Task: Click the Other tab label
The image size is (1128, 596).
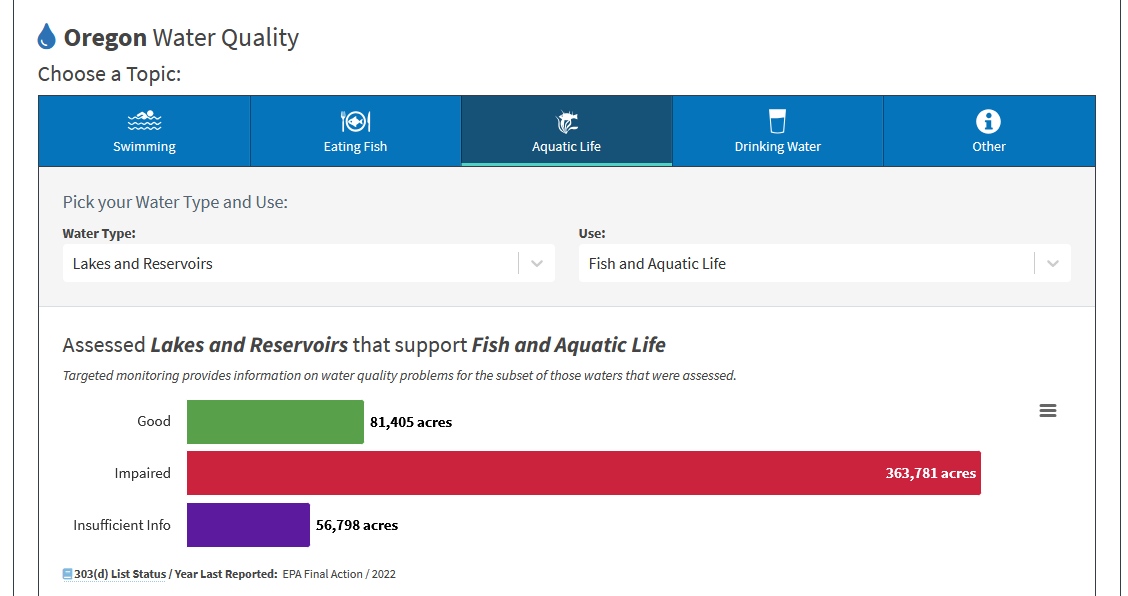Action: click(988, 147)
